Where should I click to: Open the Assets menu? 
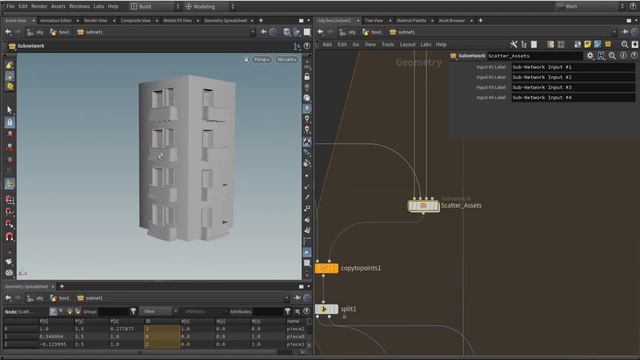[58, 6]
